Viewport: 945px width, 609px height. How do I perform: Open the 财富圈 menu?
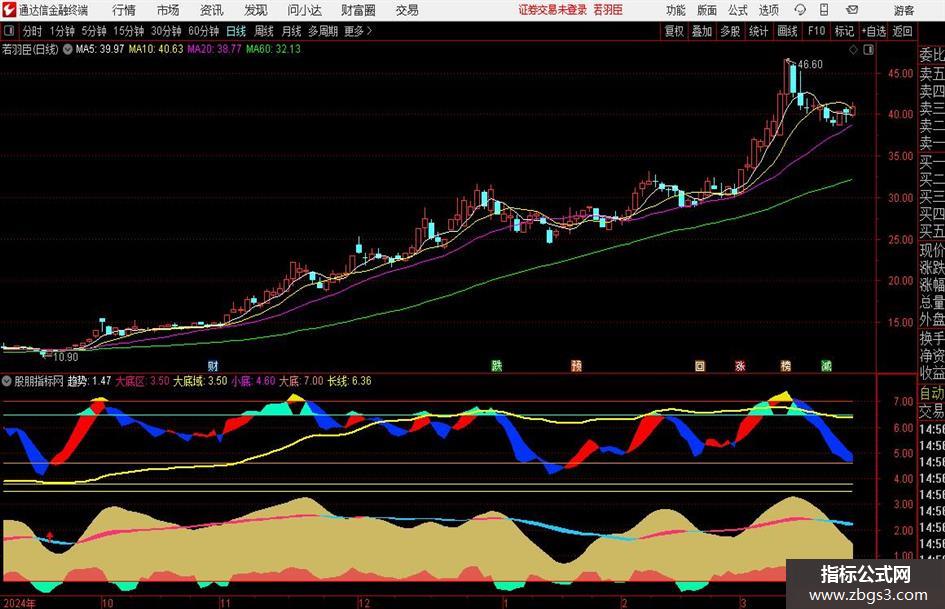pos(358,10)
